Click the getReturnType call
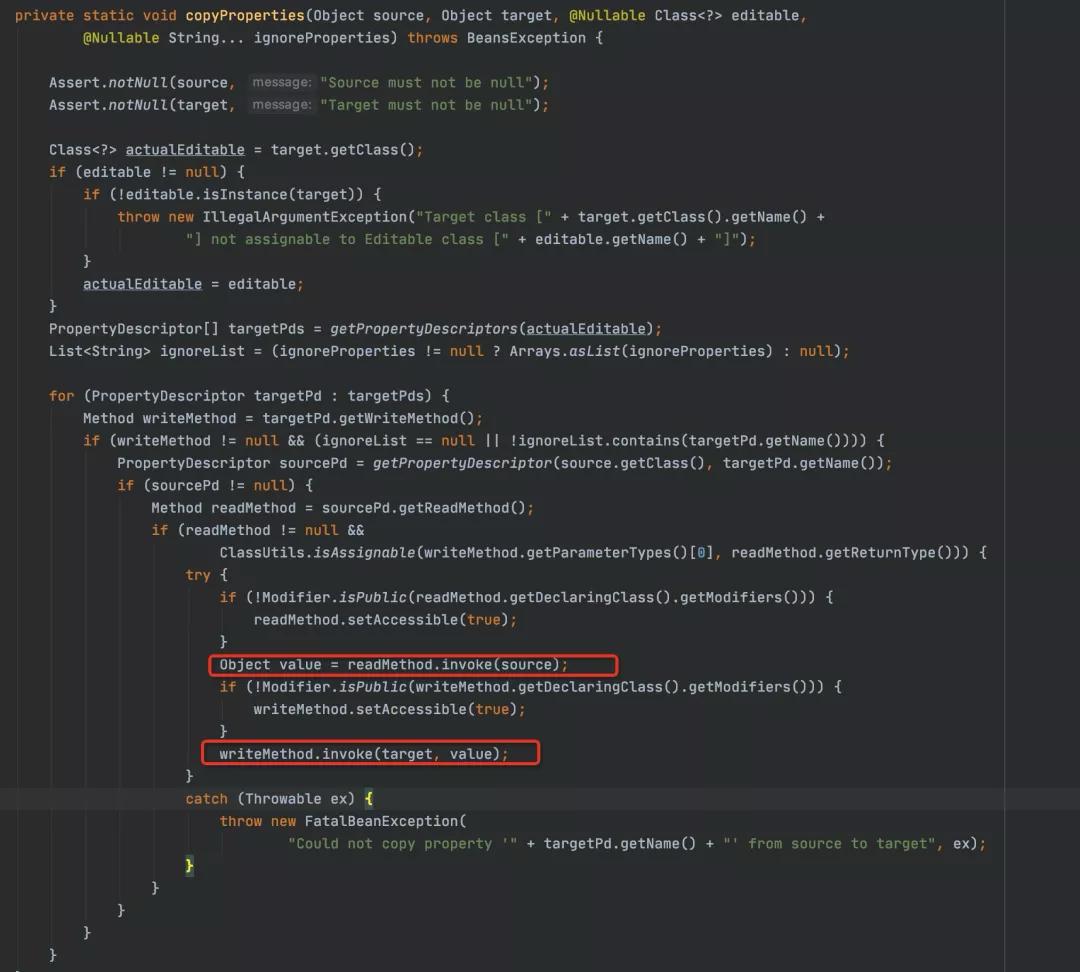Viewport: 1080px width, 972px height. [x=884, y=552]
